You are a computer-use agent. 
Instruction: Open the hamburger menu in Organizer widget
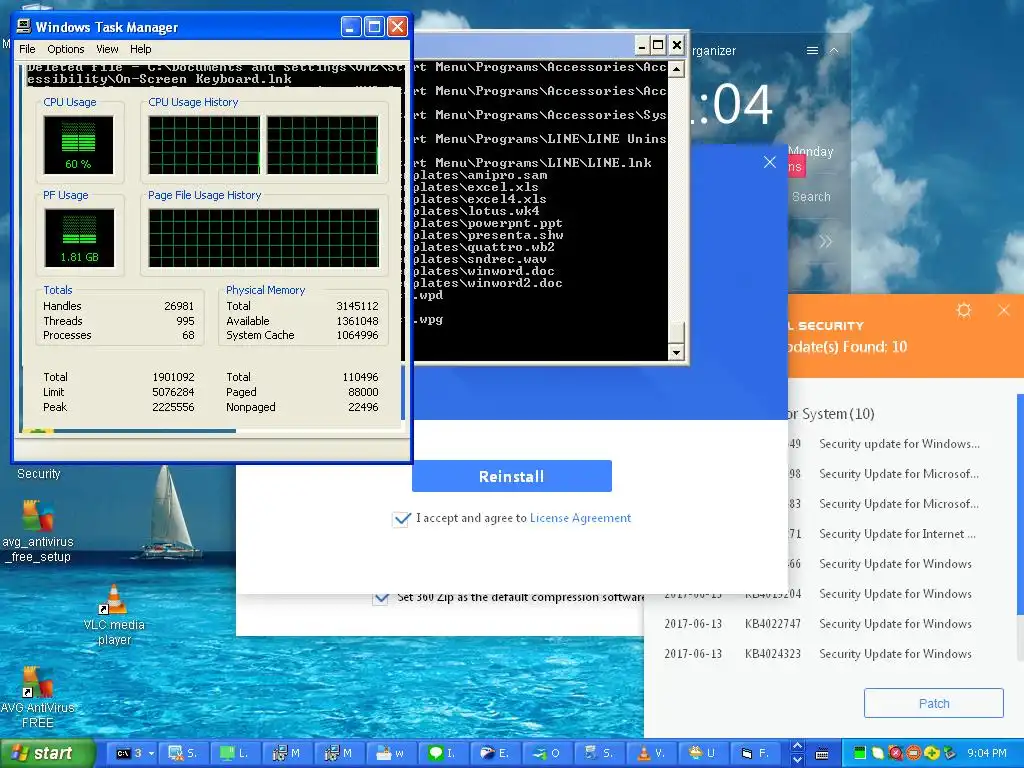(812, 50)
